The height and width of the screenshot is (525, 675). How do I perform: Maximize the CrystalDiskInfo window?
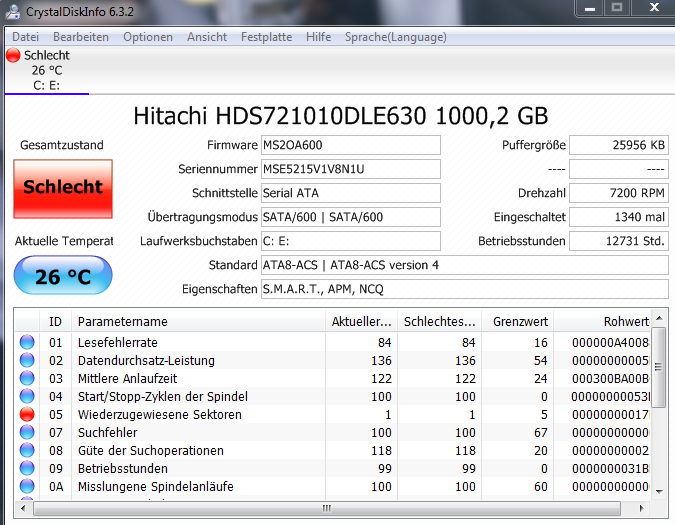click(x=617, y=8)
